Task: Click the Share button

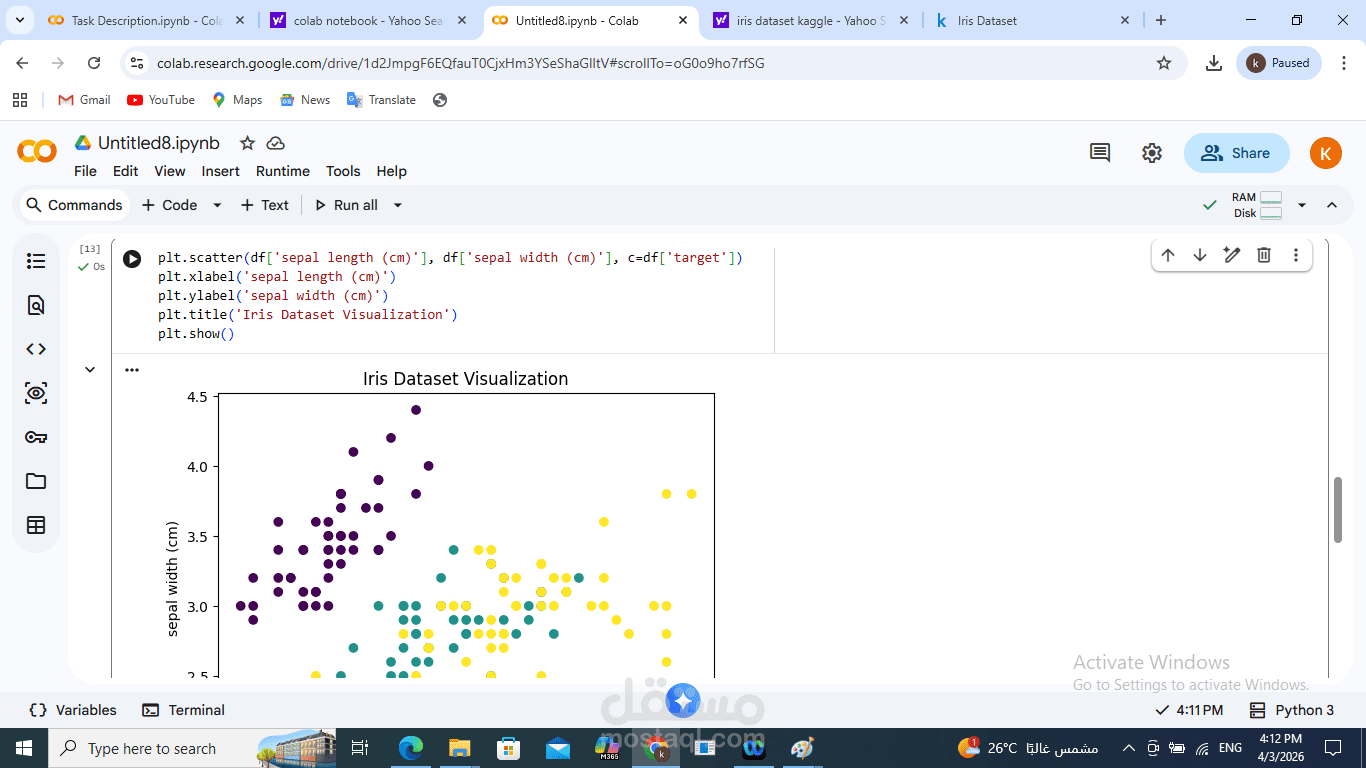Action: (1236, 153)
